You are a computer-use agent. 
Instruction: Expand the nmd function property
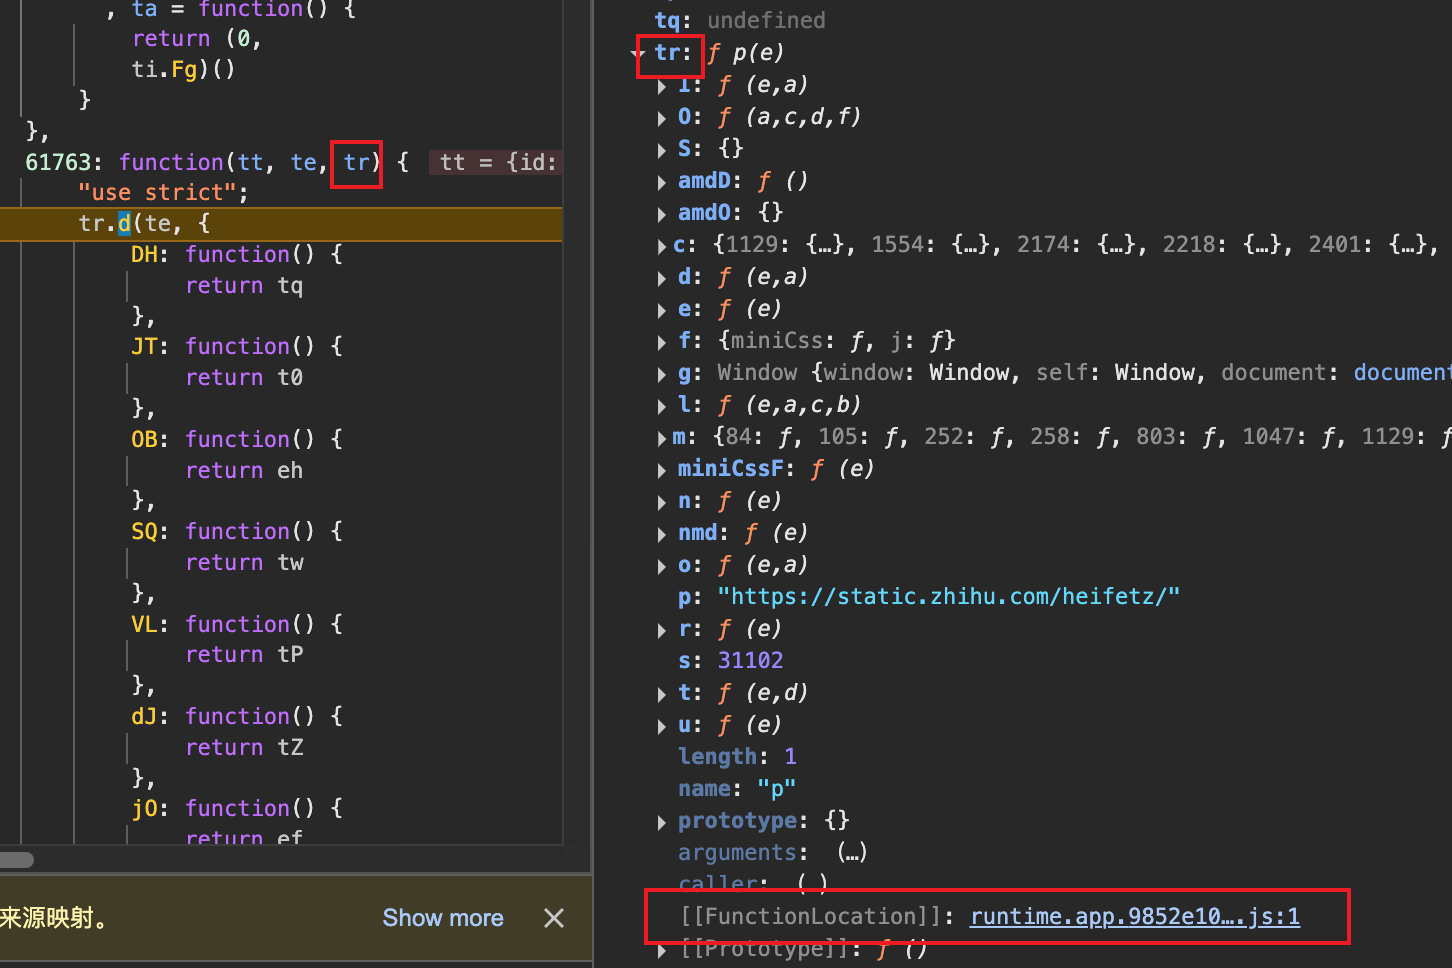(662, 534)
